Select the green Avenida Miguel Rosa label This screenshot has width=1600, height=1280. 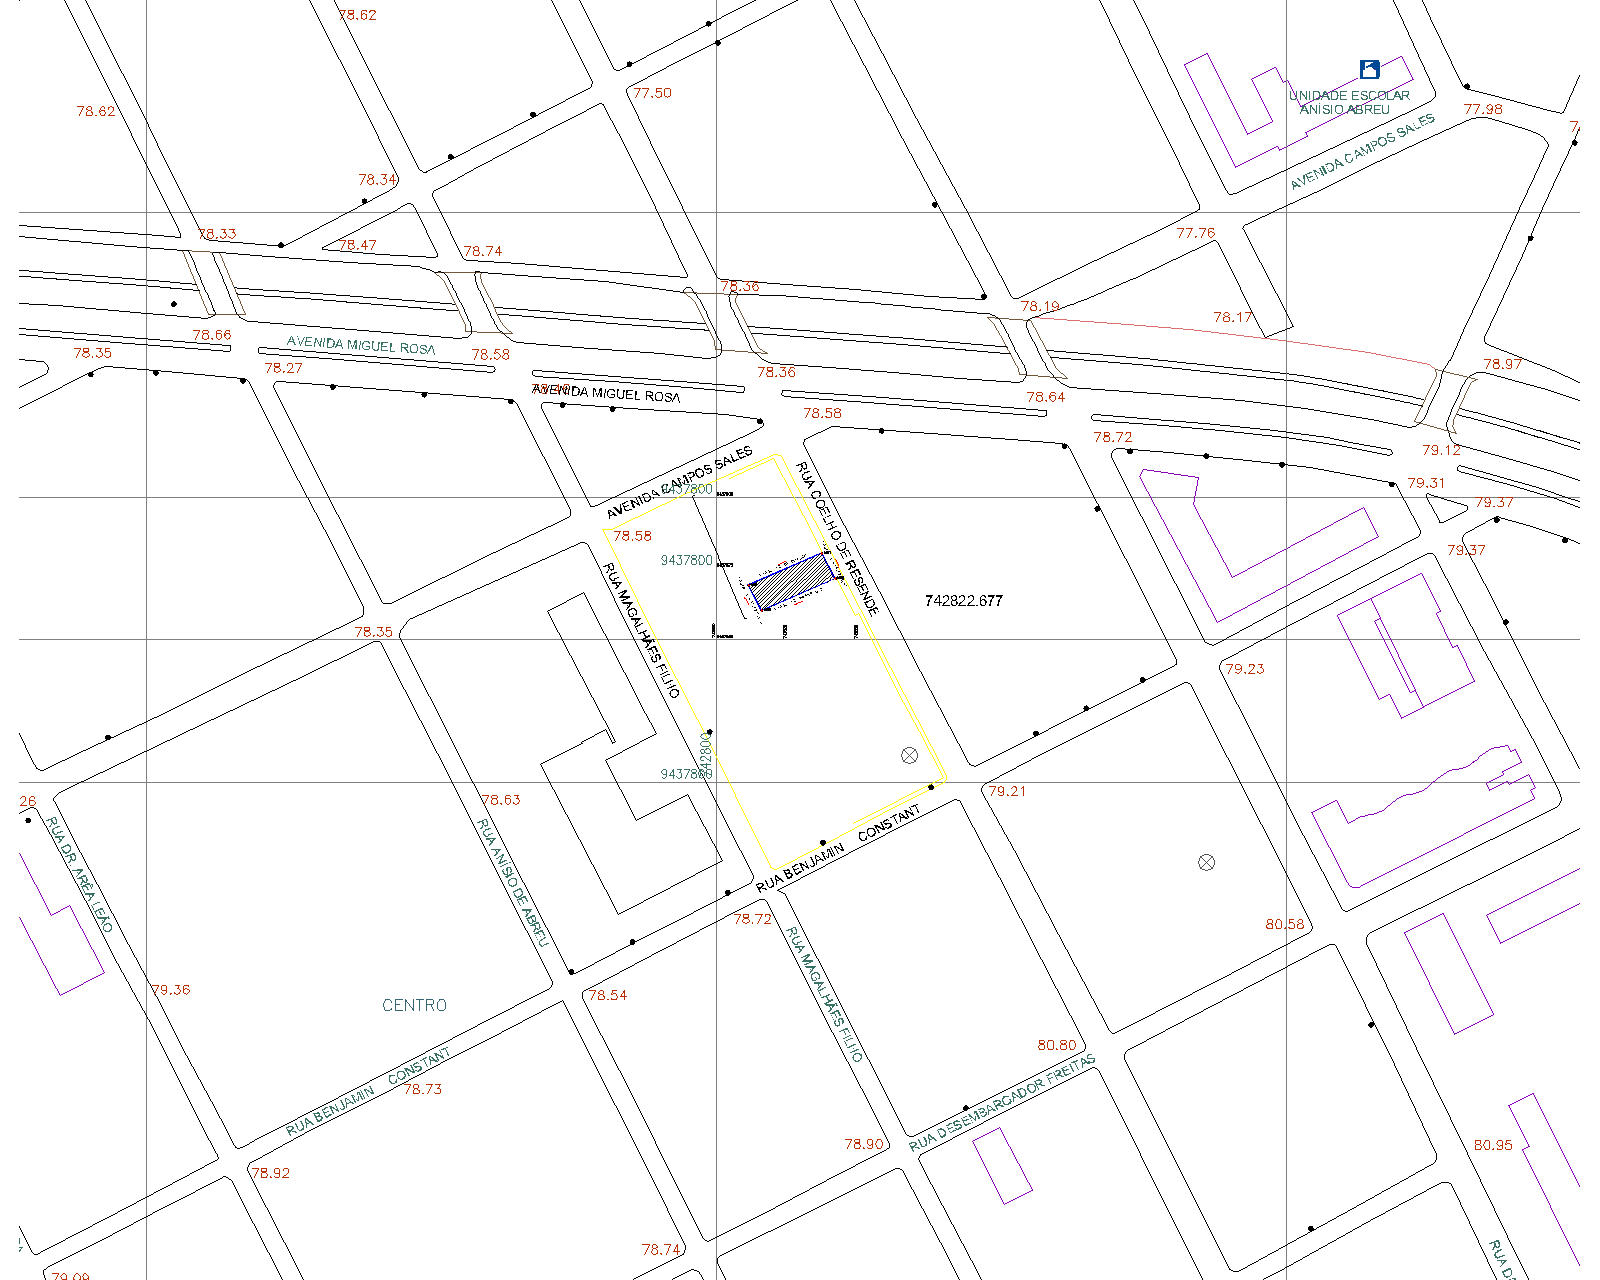pyautogui.click(x=361, y=345)
